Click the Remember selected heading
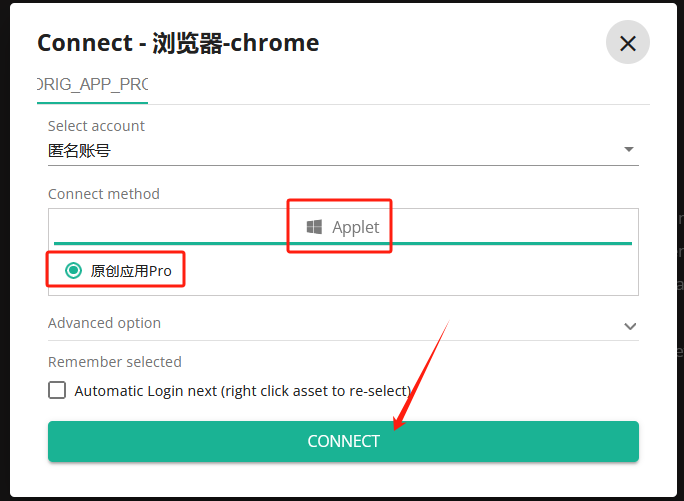The height and width of the screenshot is (501, 684). tap(114, 362)
